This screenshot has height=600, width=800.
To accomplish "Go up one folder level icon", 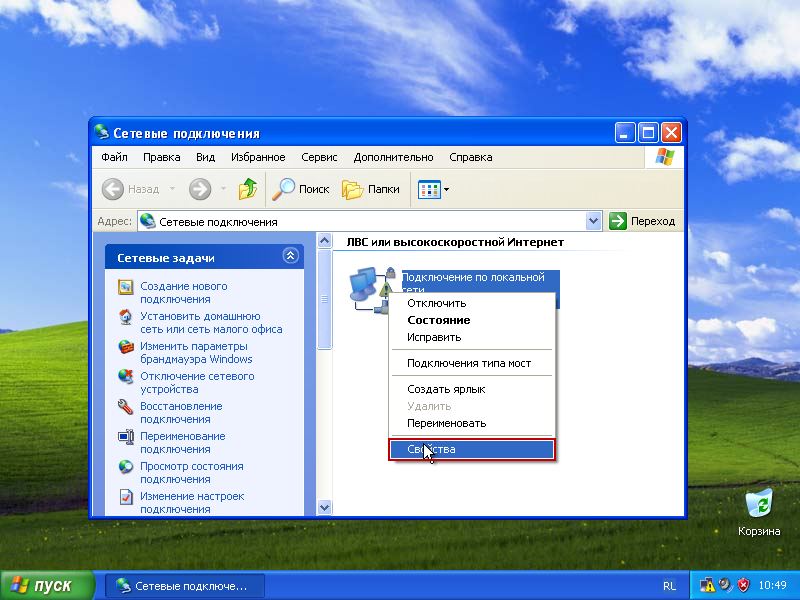I will pos(248,189).
